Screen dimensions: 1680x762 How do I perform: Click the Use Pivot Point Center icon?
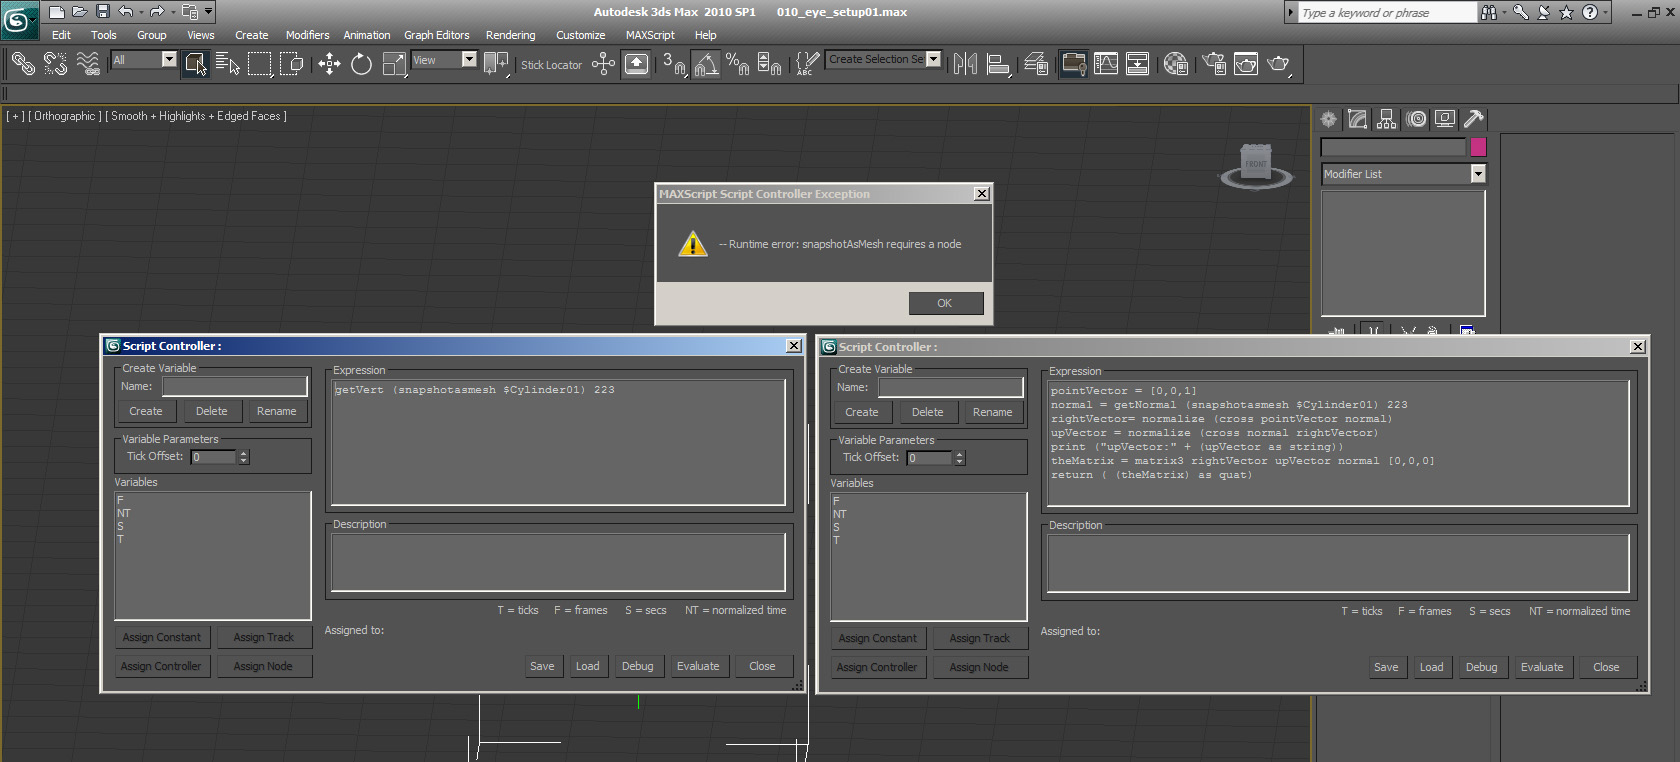click(x=495, y=64)
